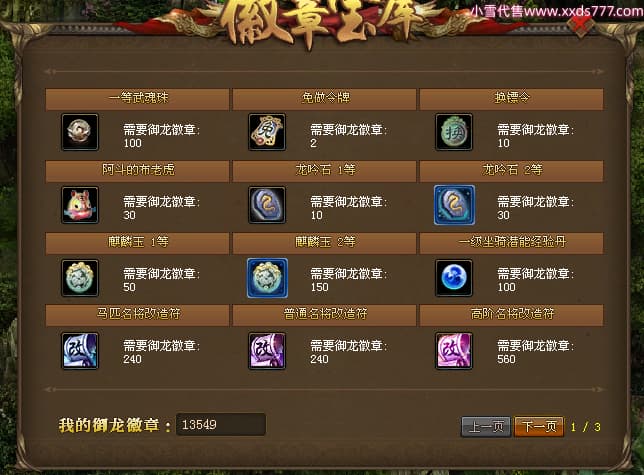Pick the 高阶名将改造符 pink talisman icon
This screenshot has width=644, height=475.
[x=454, y=351]
